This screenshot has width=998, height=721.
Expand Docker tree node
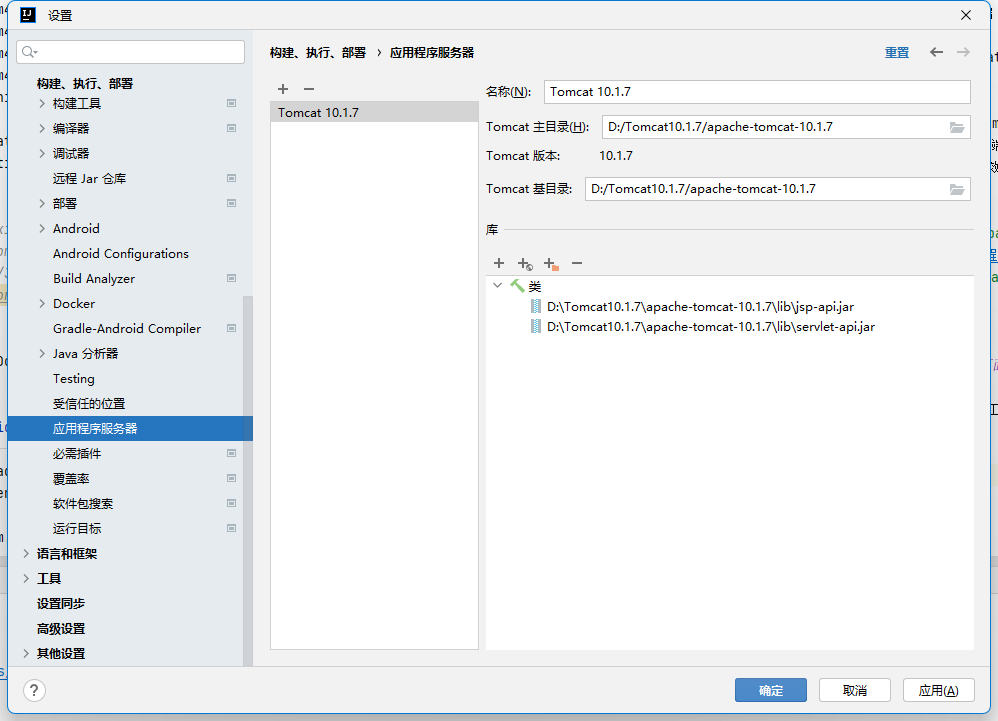pos(42,304)
